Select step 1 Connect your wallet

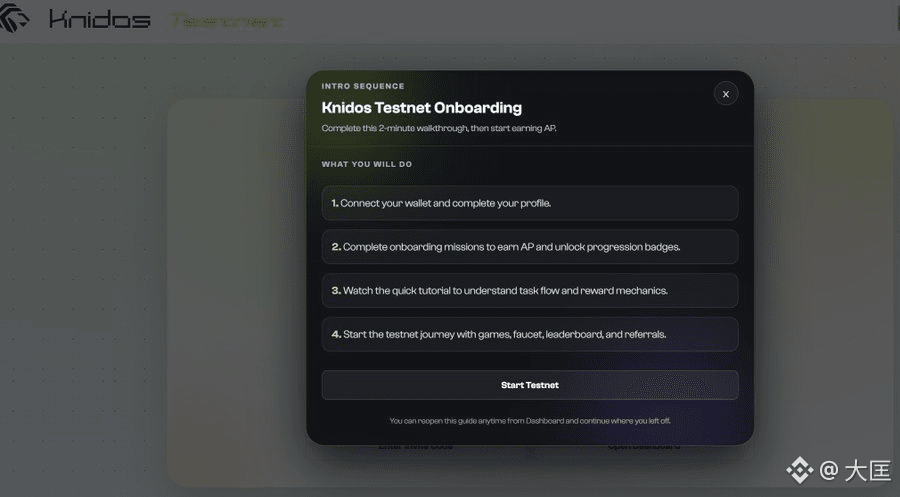click(530, 203)
